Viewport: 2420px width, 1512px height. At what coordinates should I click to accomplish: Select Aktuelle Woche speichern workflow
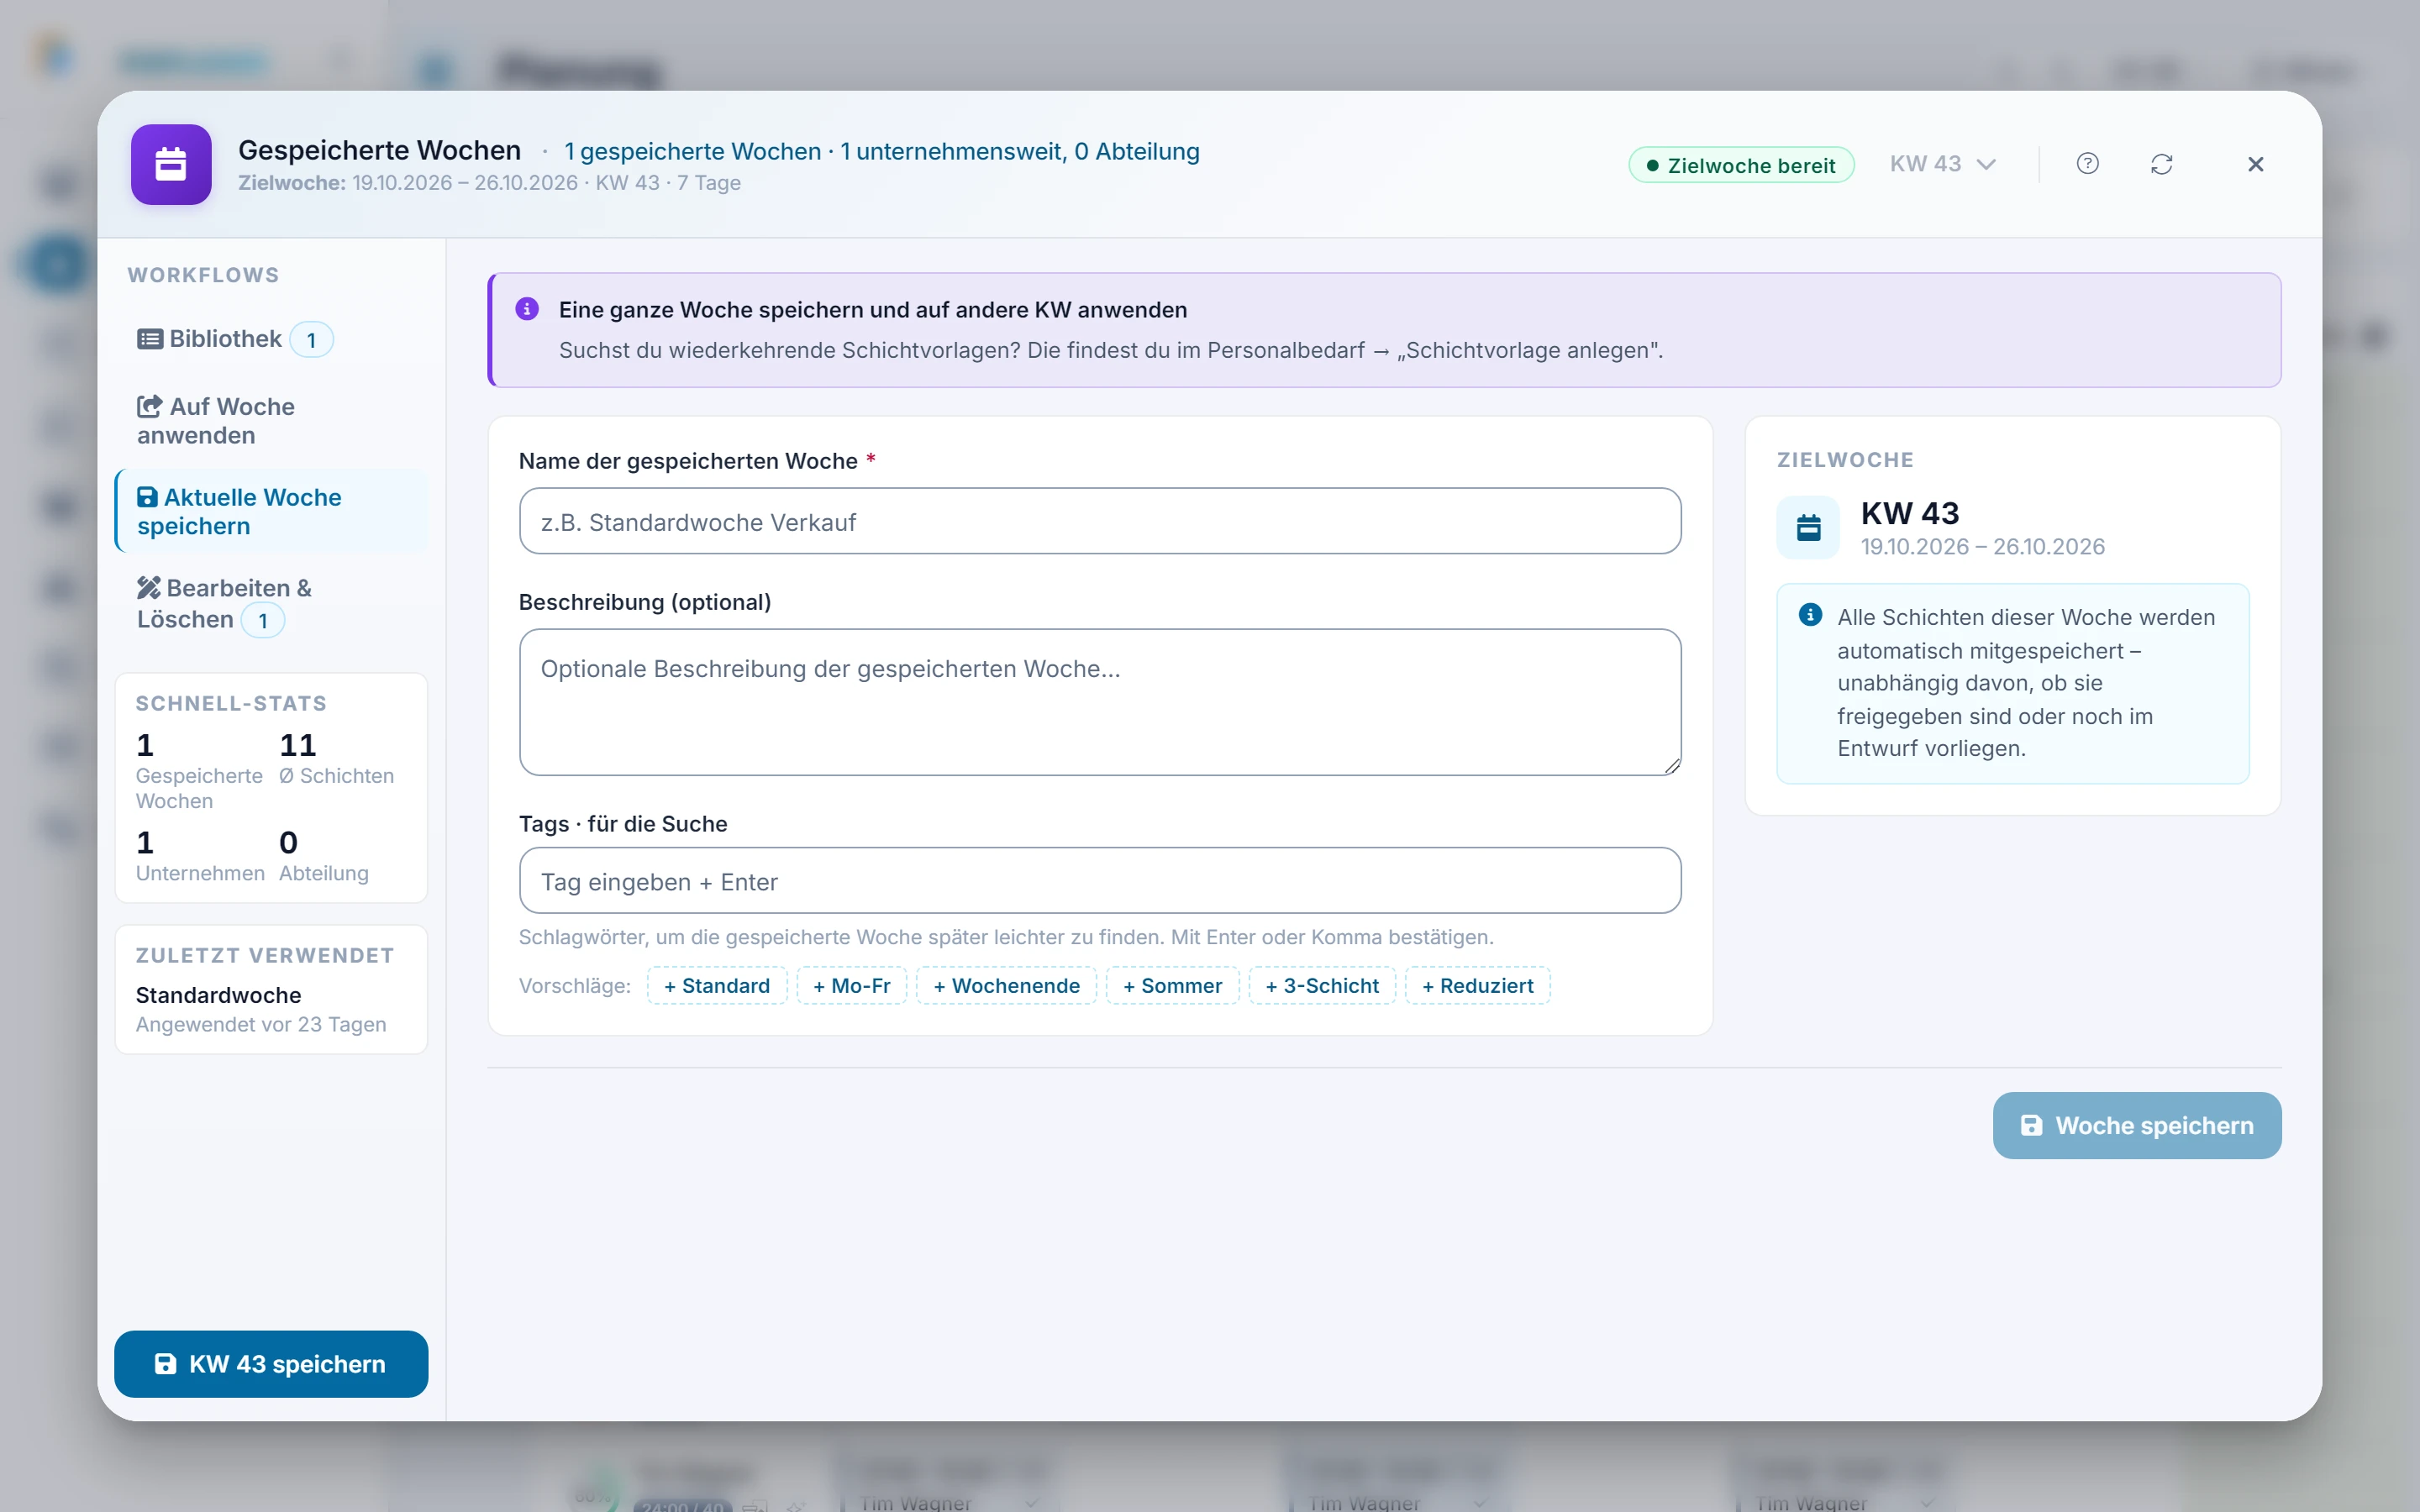[x=271, y=511]
